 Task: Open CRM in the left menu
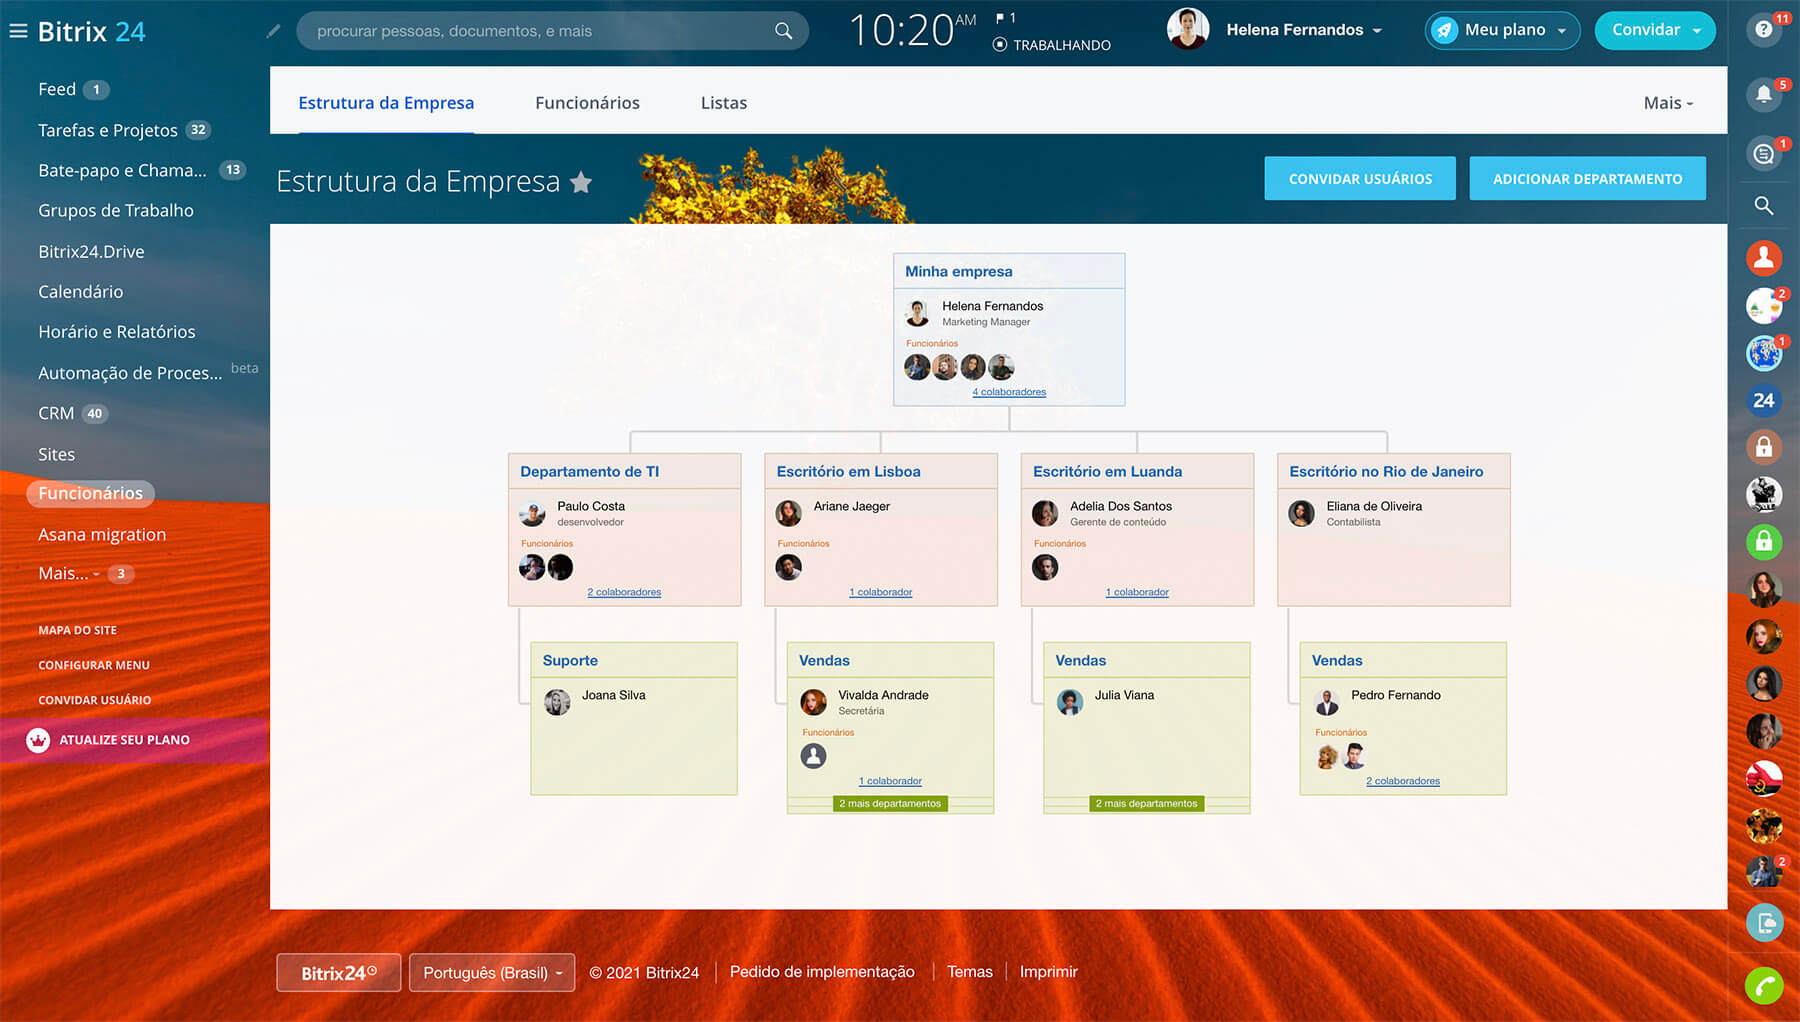point(56,413)
